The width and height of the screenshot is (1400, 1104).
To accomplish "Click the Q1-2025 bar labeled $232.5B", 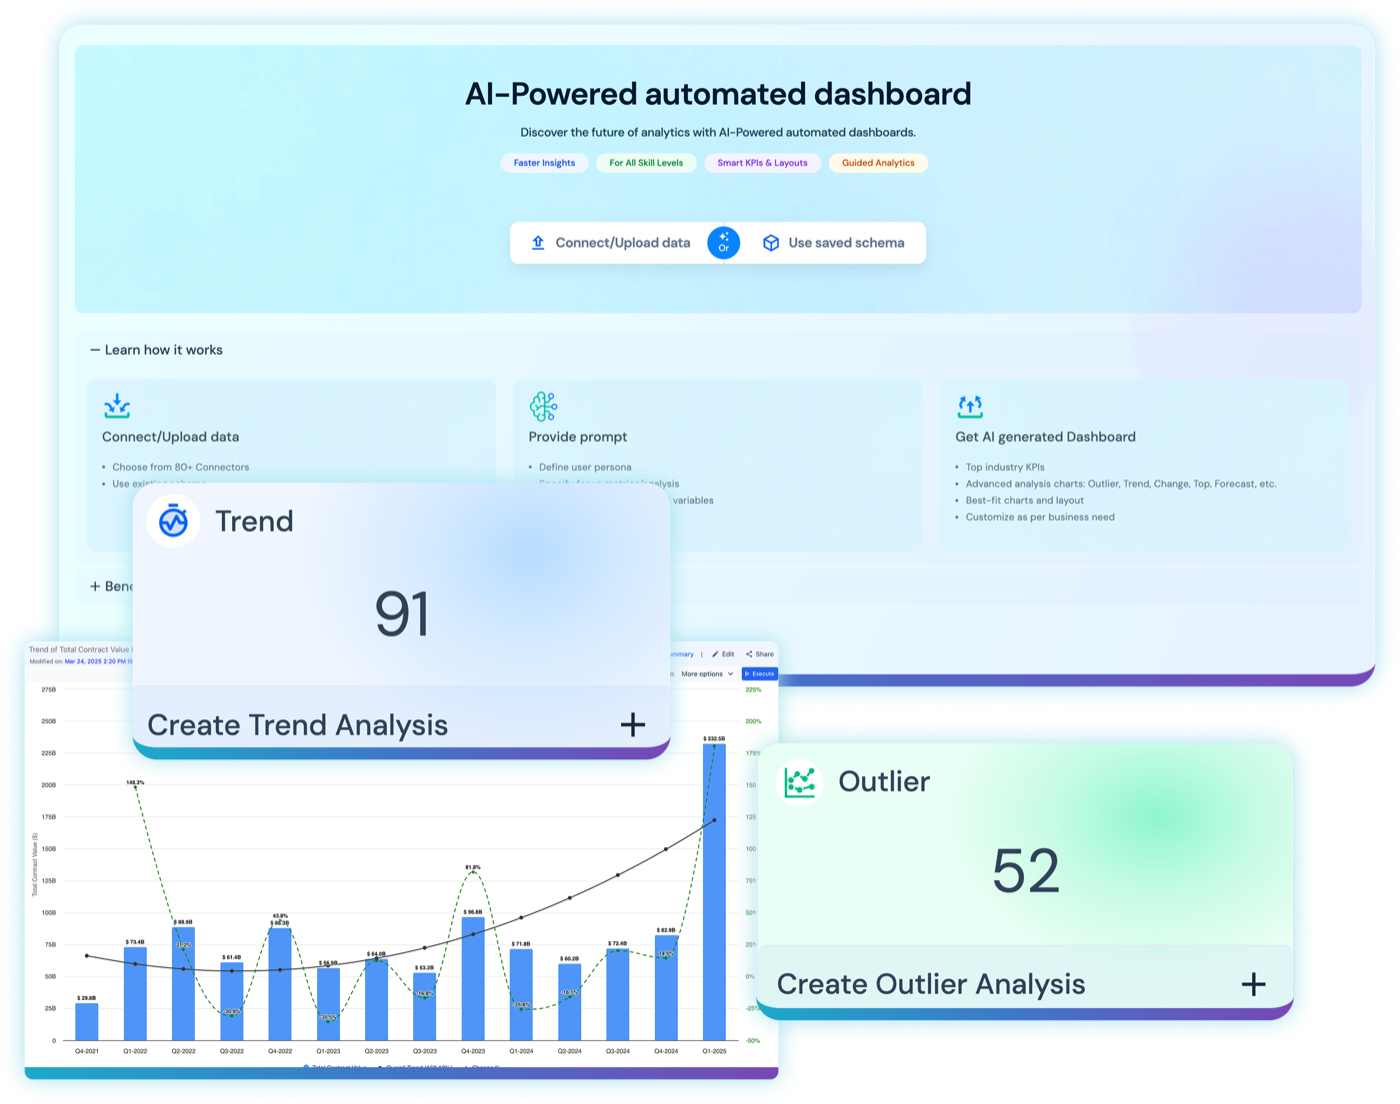I will [x=714, y=892].
